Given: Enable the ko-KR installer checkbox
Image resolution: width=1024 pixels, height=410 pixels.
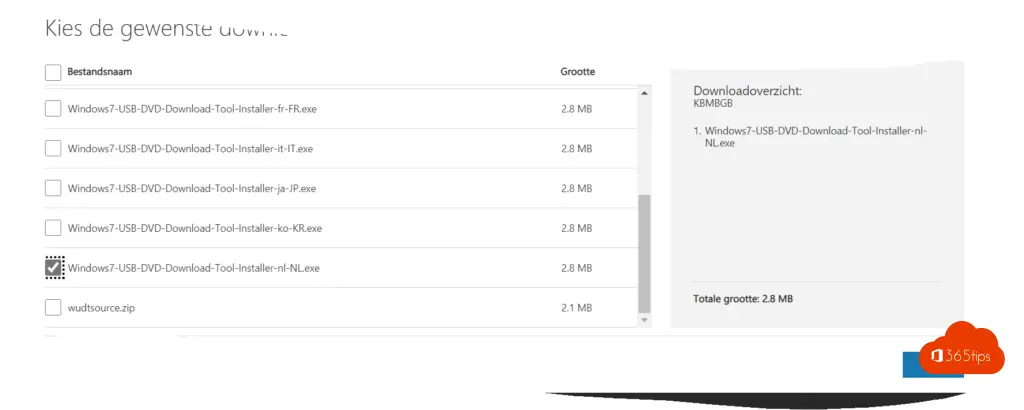Looking at the screenshot, I should tap(53, 228).
